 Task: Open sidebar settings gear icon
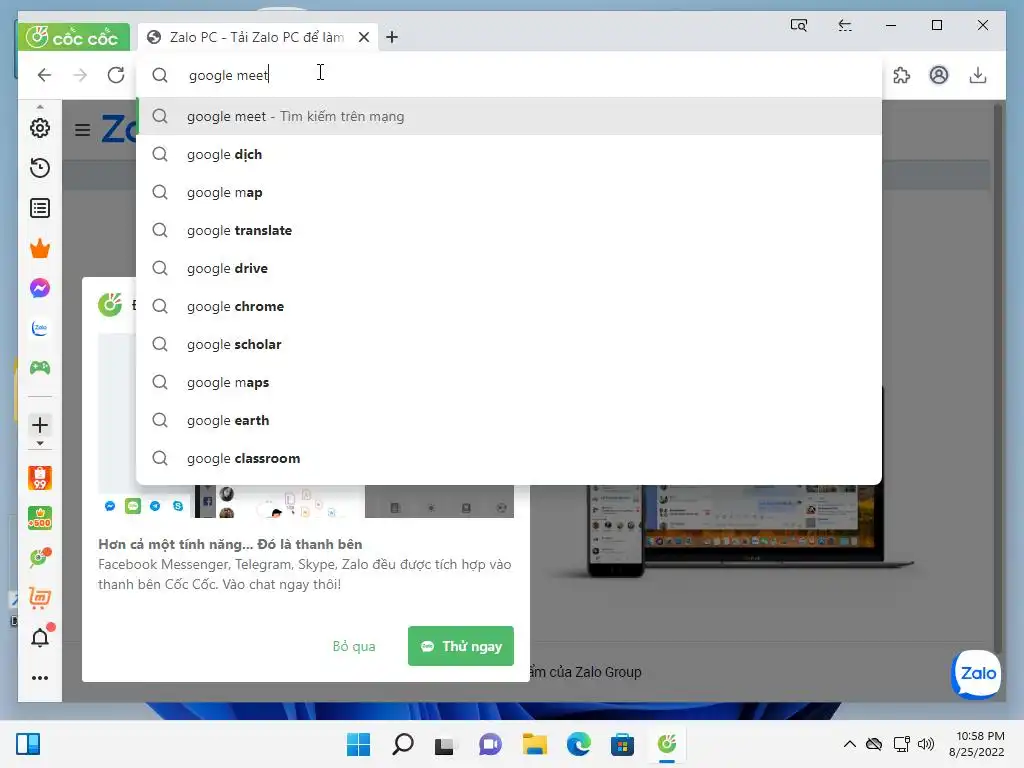(40, 128)
